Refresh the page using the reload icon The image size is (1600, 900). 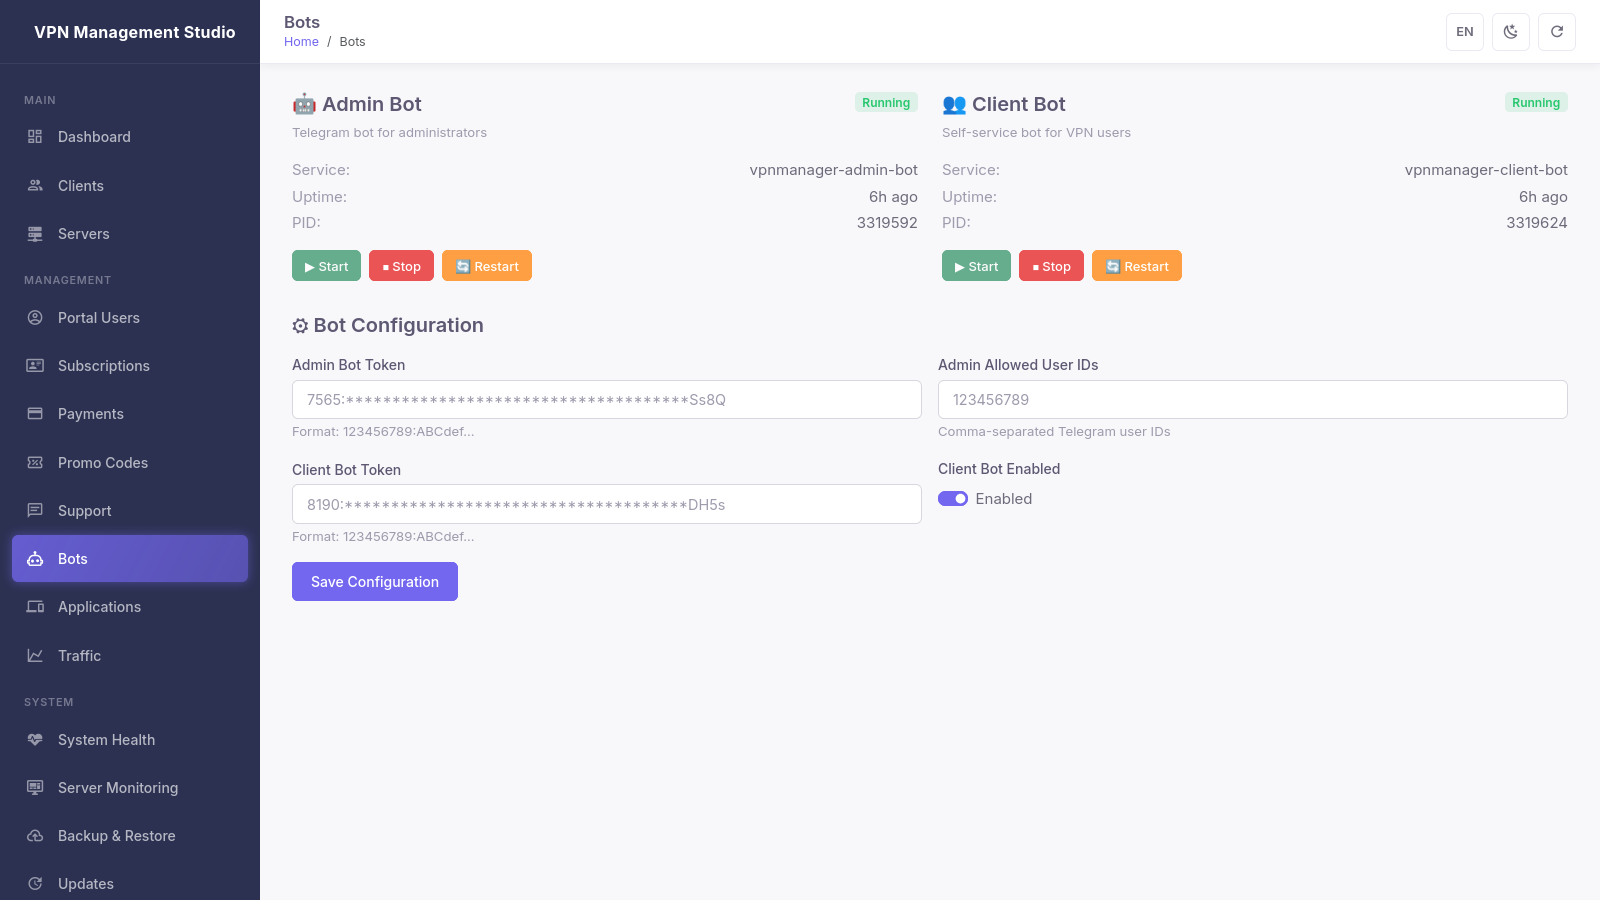tap(1556, 31)
